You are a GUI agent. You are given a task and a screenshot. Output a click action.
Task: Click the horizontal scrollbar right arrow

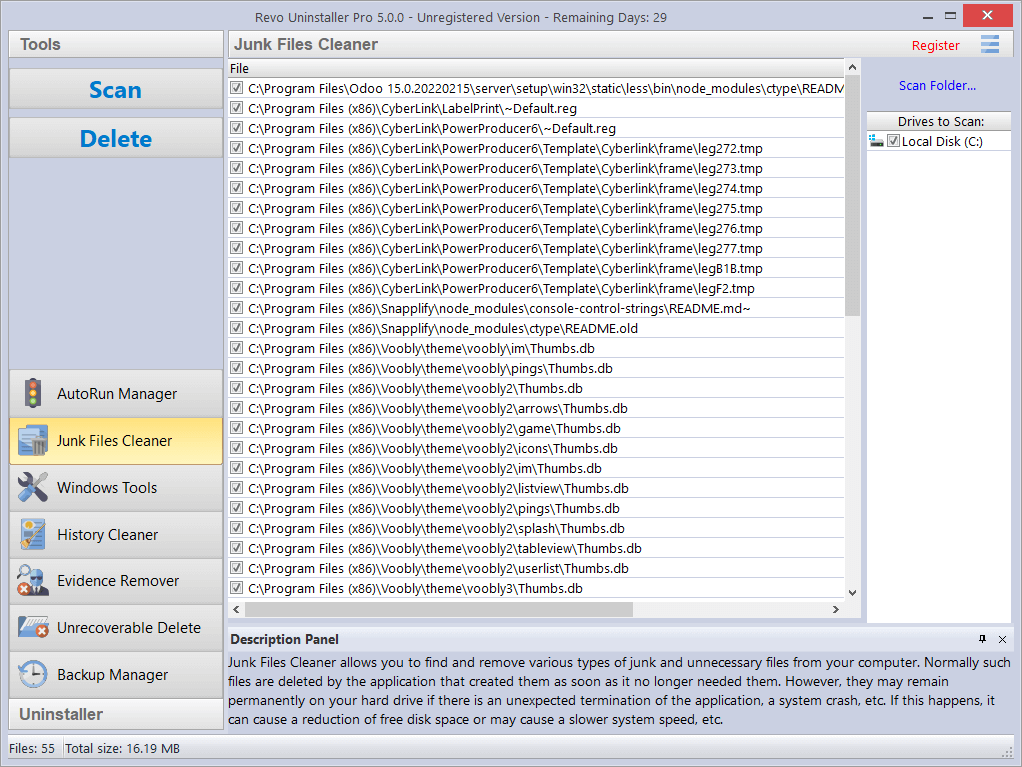(836, 609)
